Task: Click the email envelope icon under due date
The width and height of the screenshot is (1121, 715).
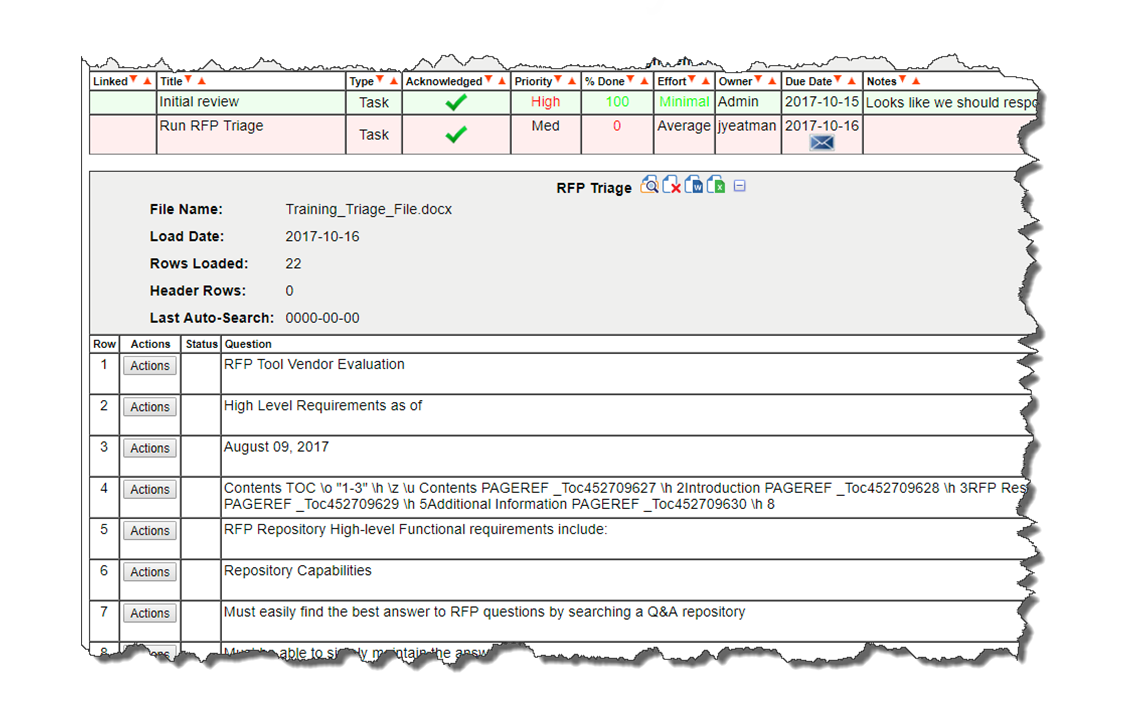Action: [821, 143]
